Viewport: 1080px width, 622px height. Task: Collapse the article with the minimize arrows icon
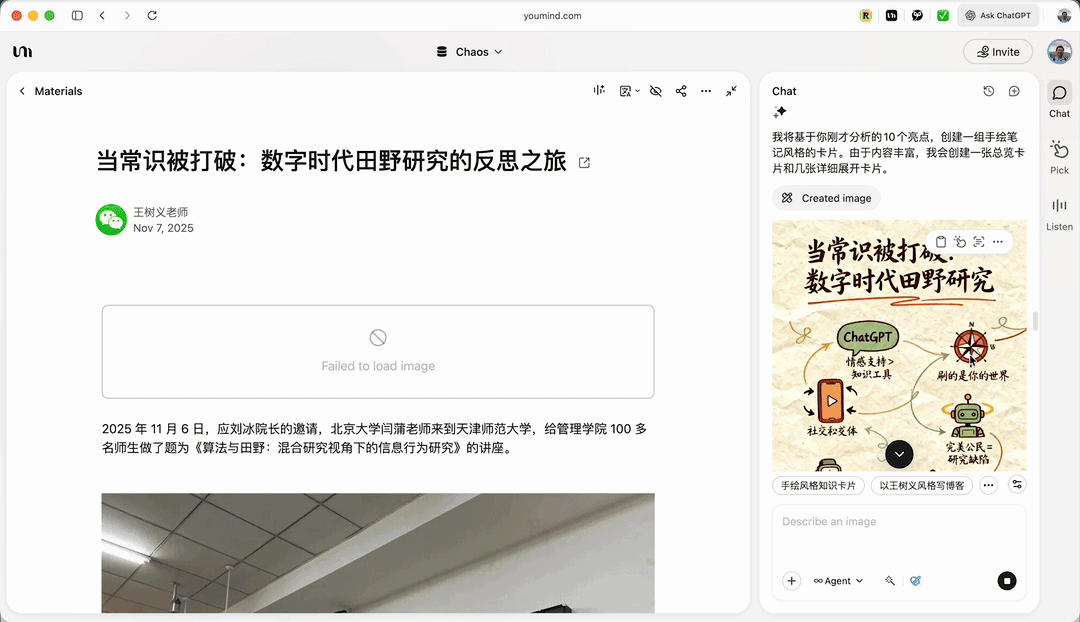click(732, 91)
